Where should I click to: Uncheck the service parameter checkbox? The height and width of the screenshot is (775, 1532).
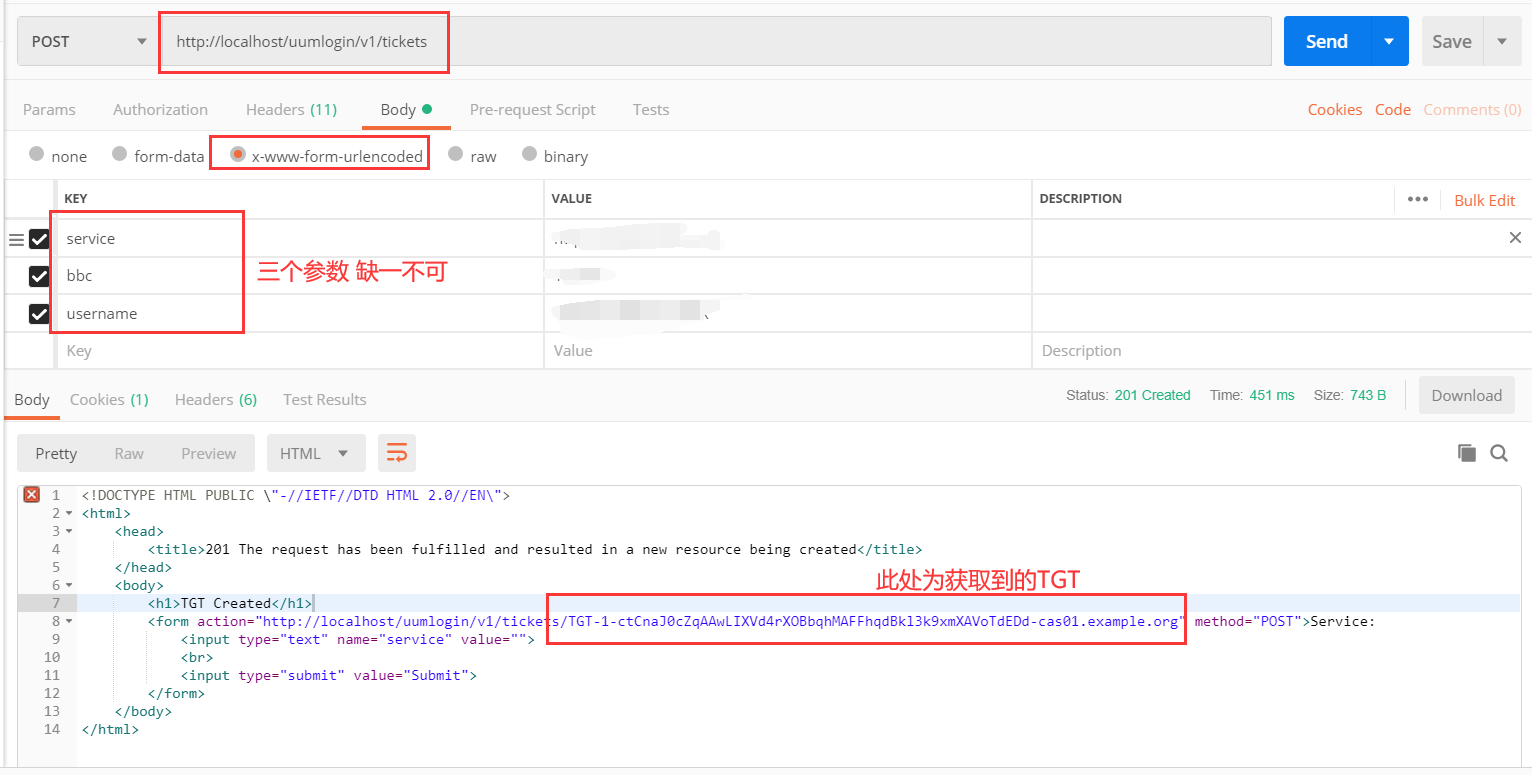pyautogui.click(x=39, y=239)
